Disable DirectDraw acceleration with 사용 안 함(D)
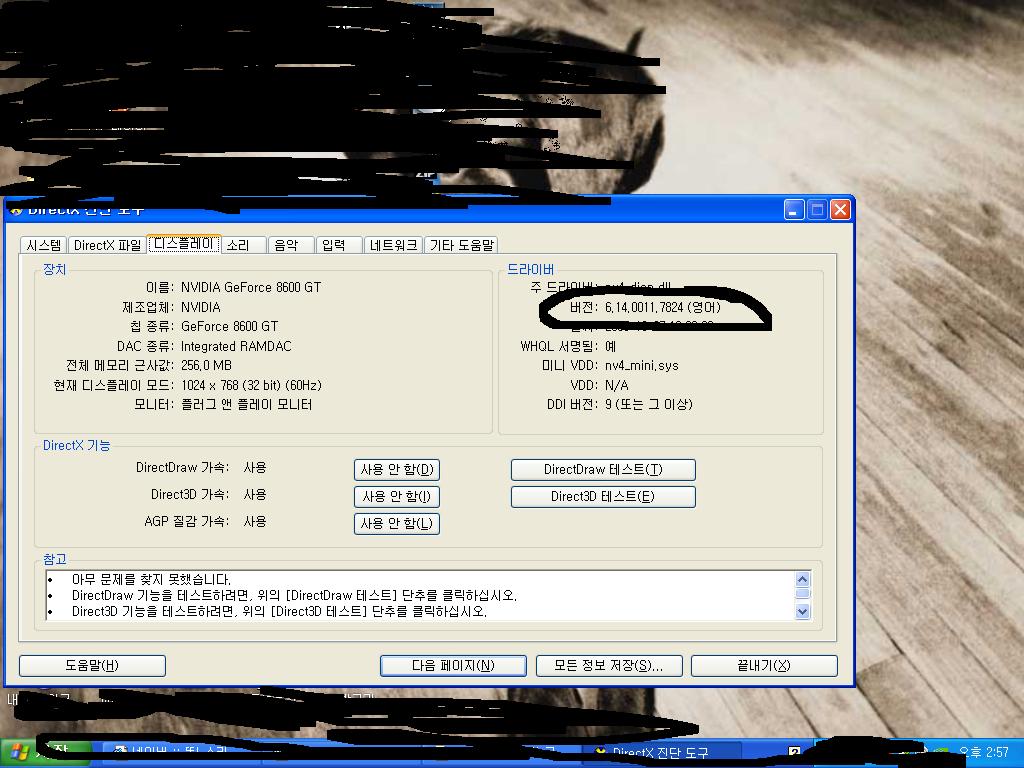The height and width of the screenshot is (768, 1024). click(397, 470)
